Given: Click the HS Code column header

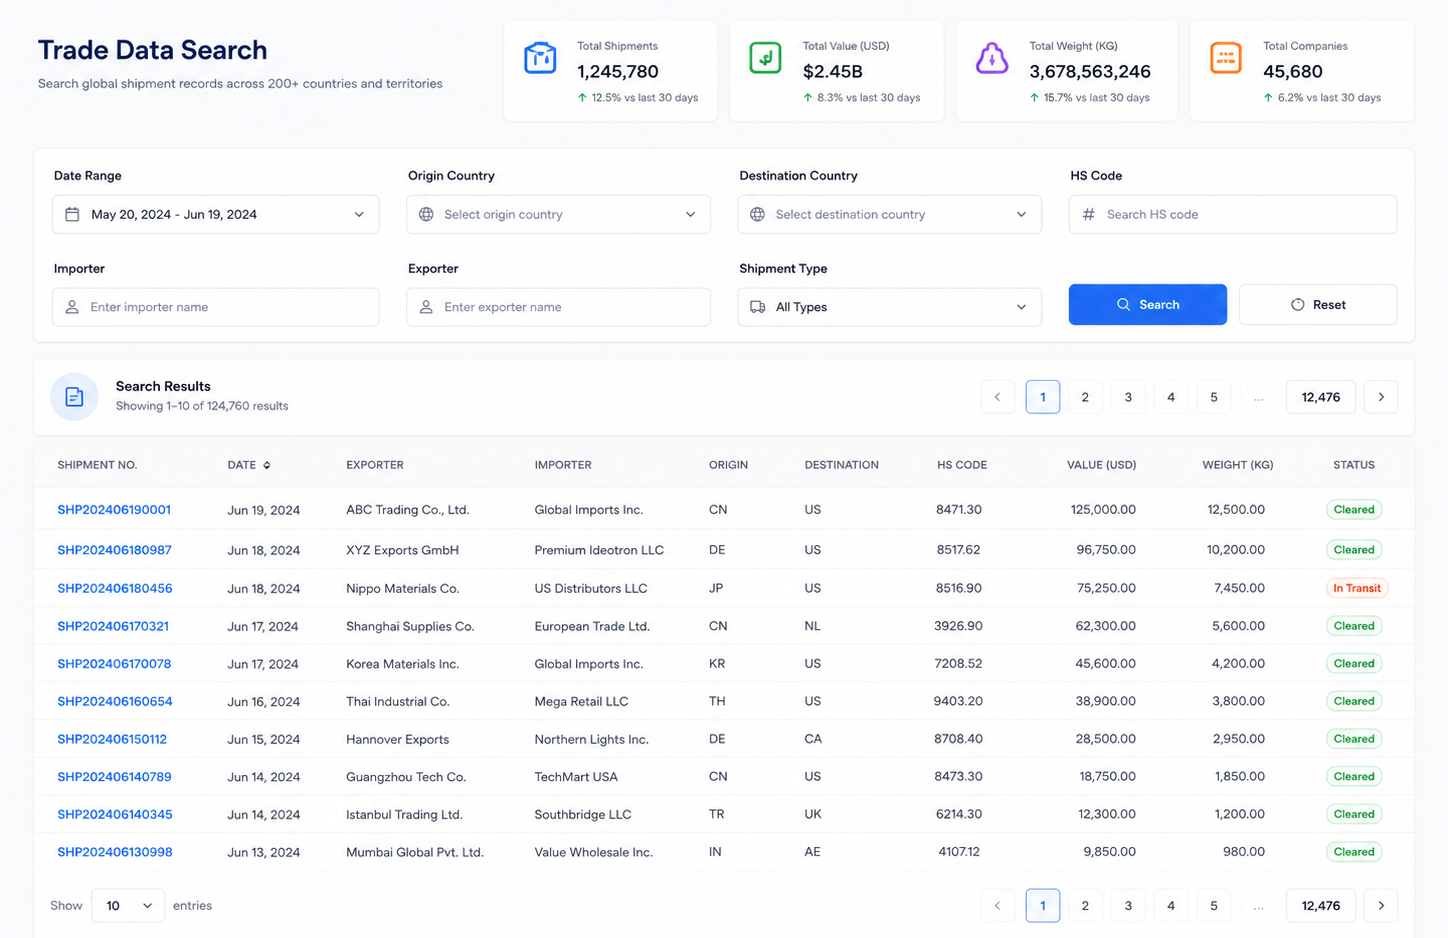Looking at the screenshot, I should pos(962,465).
